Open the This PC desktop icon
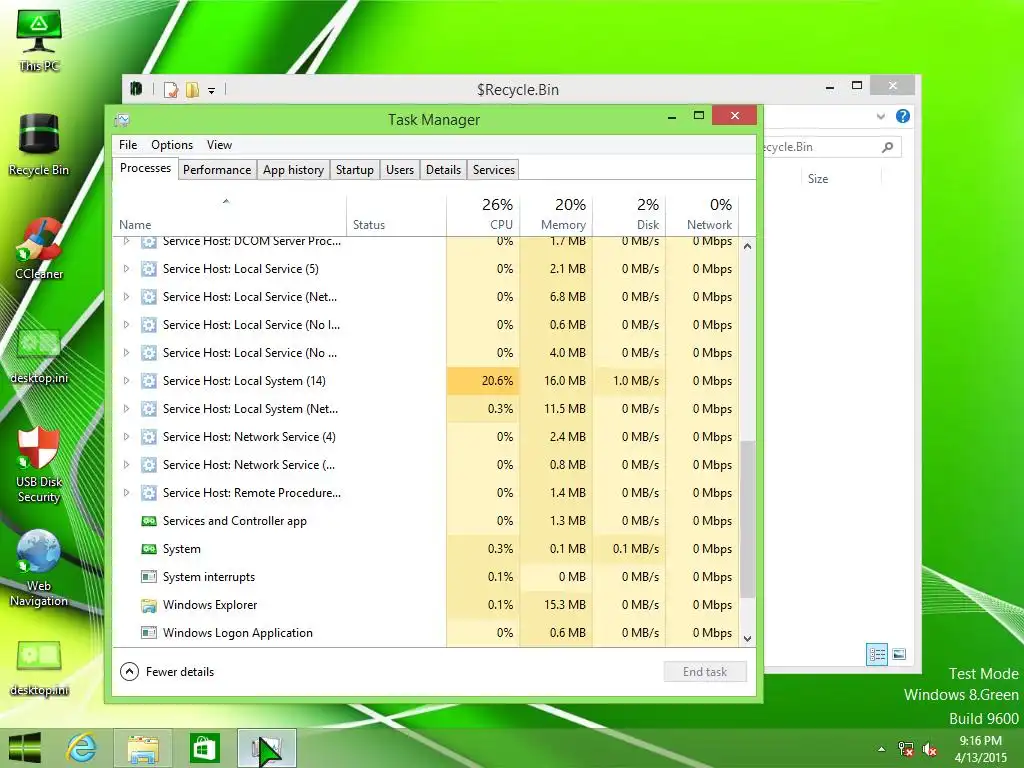This screenshot has height=768, width=1024. [39, 39]
